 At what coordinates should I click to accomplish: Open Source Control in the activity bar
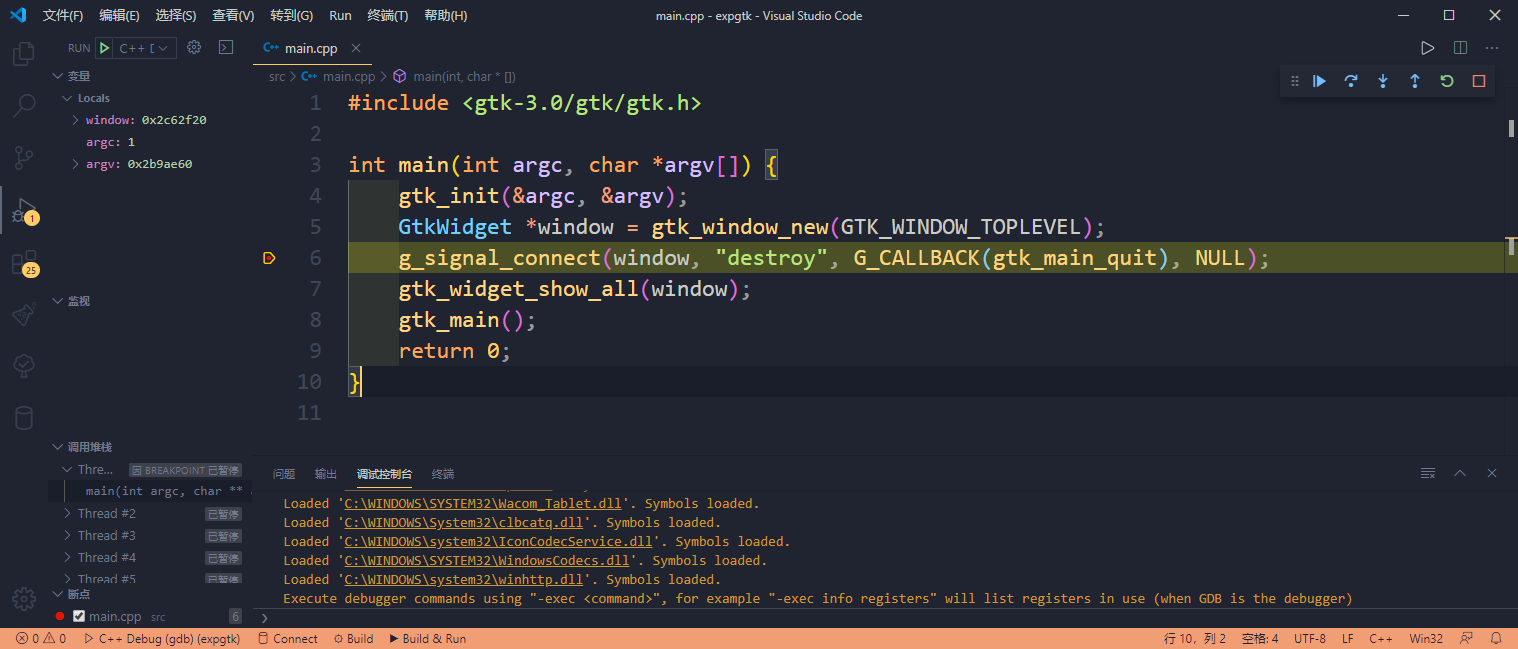(x=23, y=158)
